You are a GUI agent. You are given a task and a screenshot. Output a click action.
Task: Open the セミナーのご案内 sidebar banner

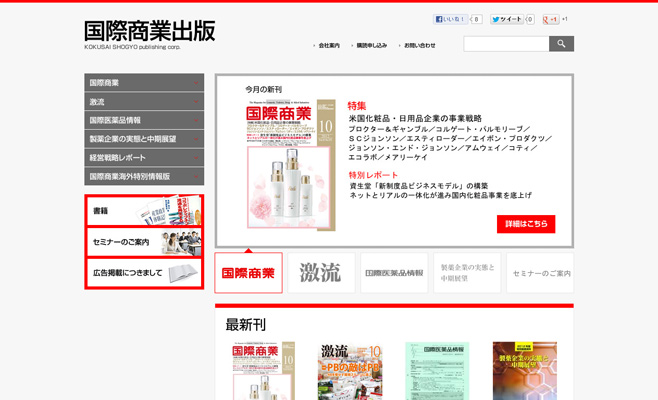144,242
